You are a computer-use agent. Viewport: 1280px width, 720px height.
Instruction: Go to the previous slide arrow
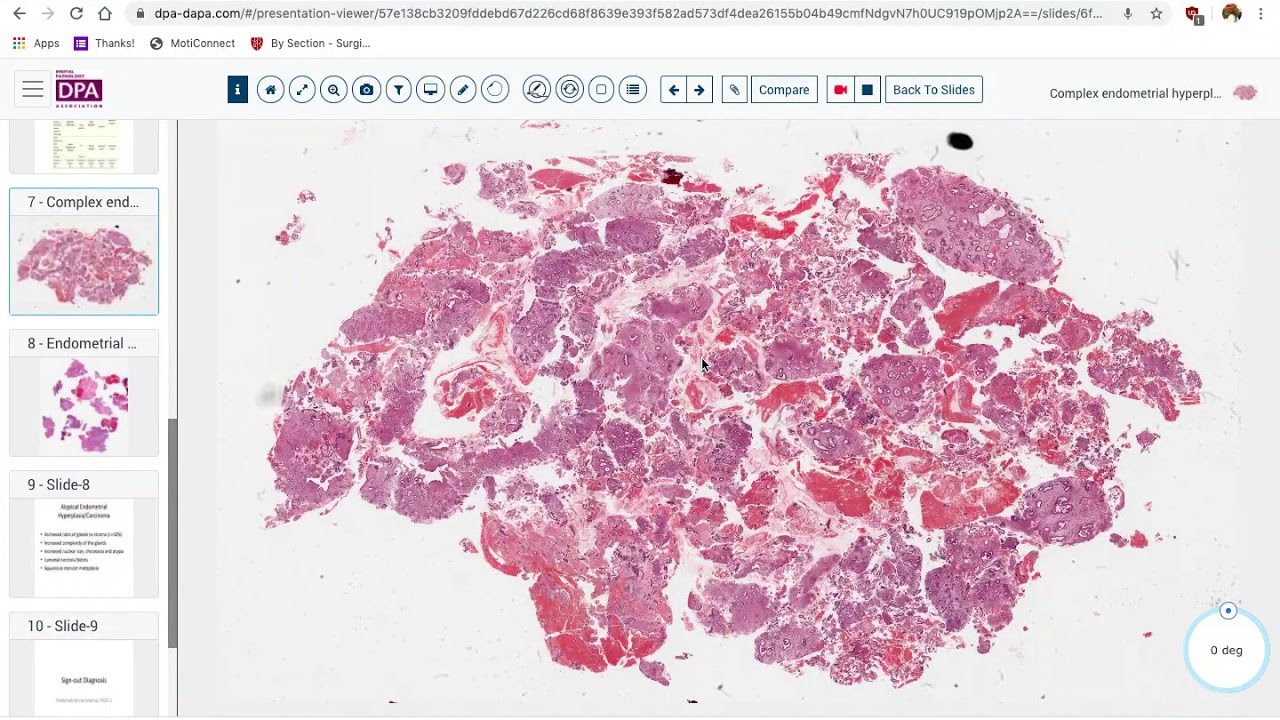674,90
